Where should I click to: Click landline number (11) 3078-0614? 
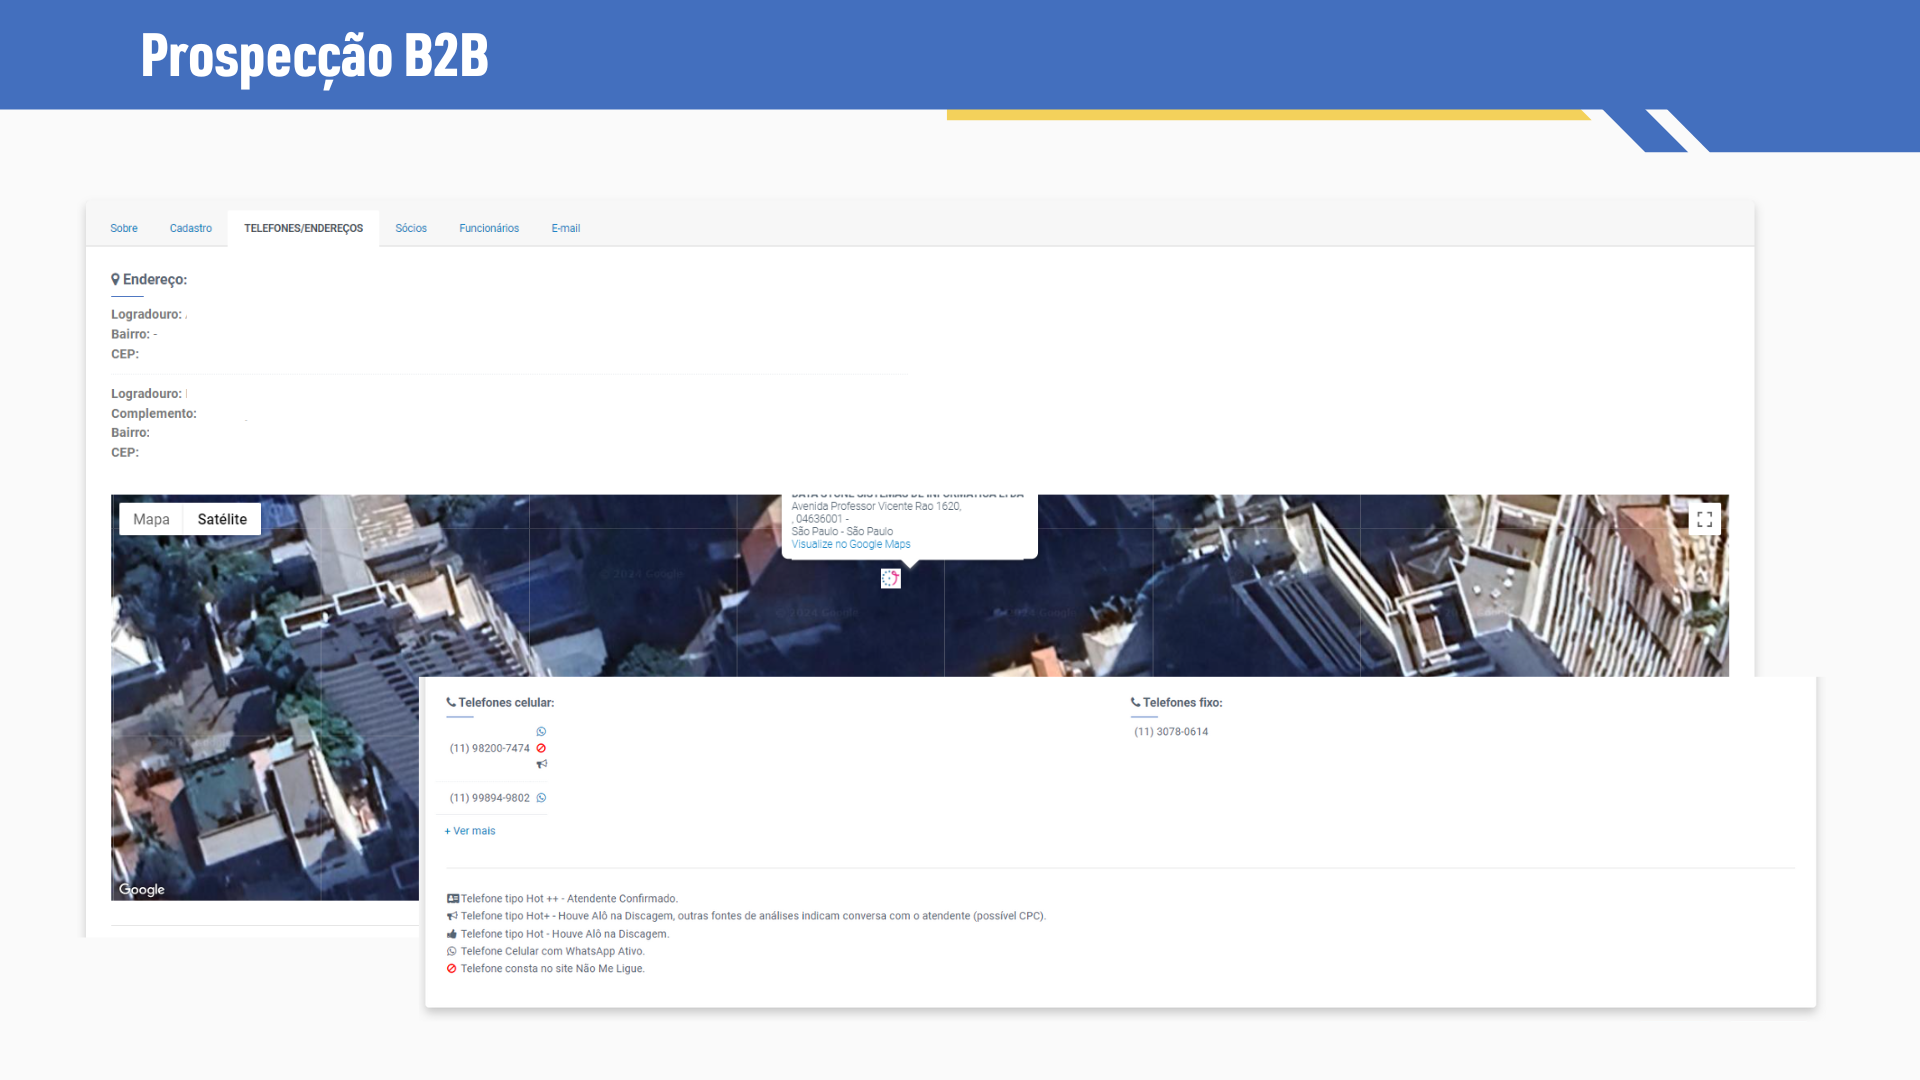point(1171,732)
